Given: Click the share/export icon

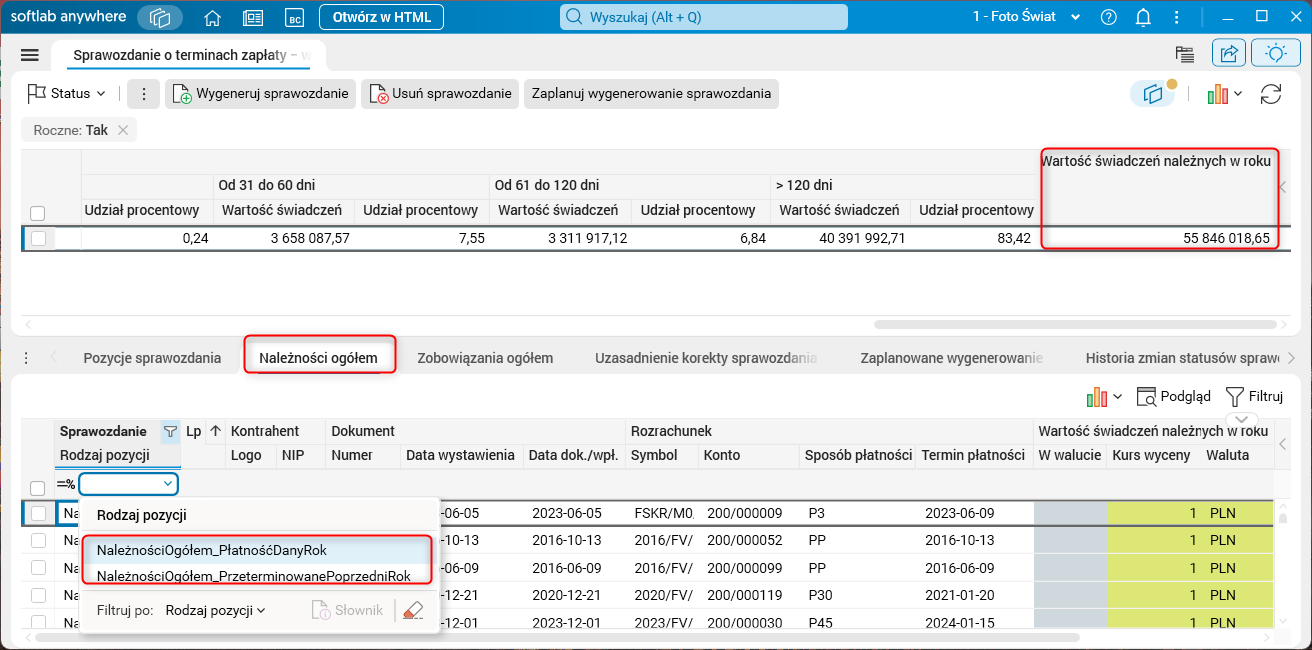Looking at the screenshot, I should point(1229,54).
